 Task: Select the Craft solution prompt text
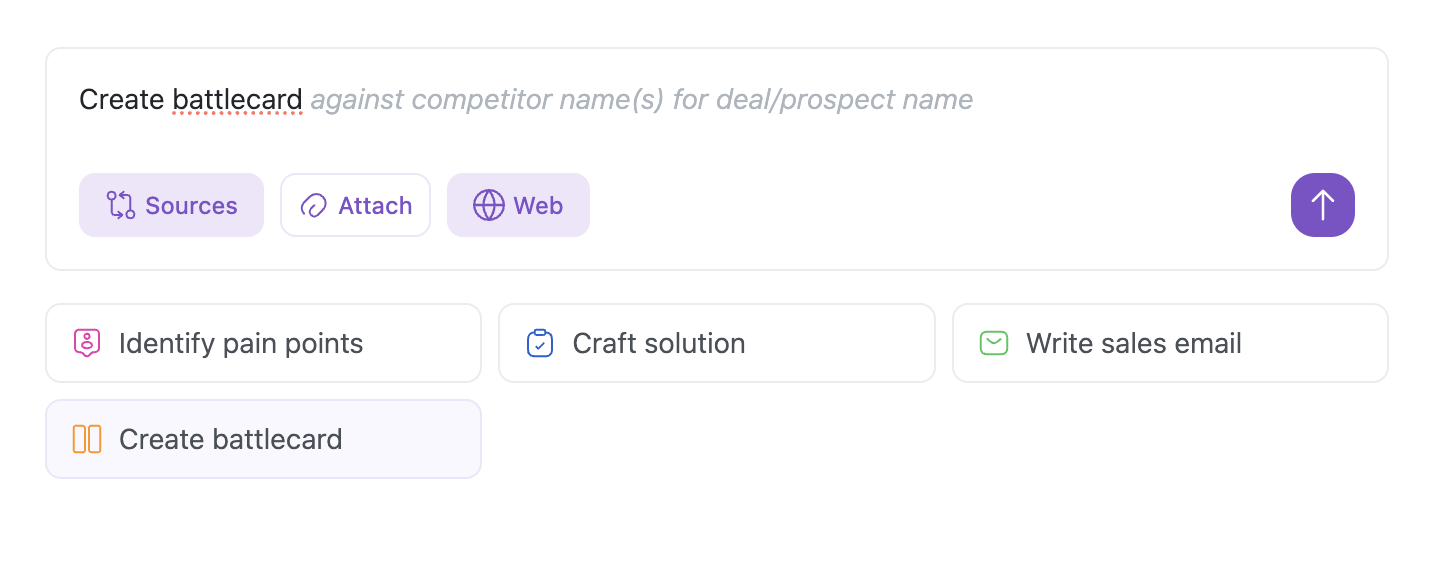pos(658,344)
